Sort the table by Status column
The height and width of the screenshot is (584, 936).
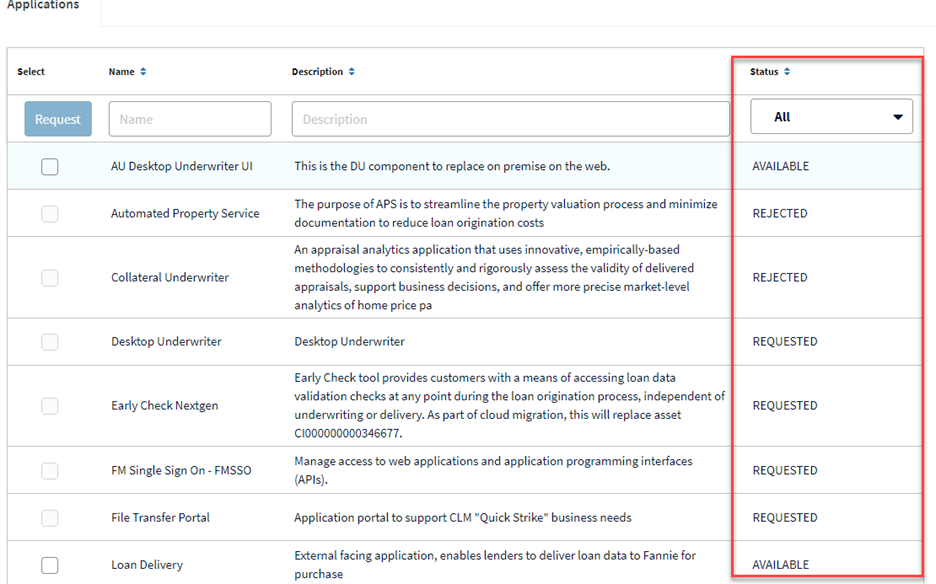[x=787, y=72]
